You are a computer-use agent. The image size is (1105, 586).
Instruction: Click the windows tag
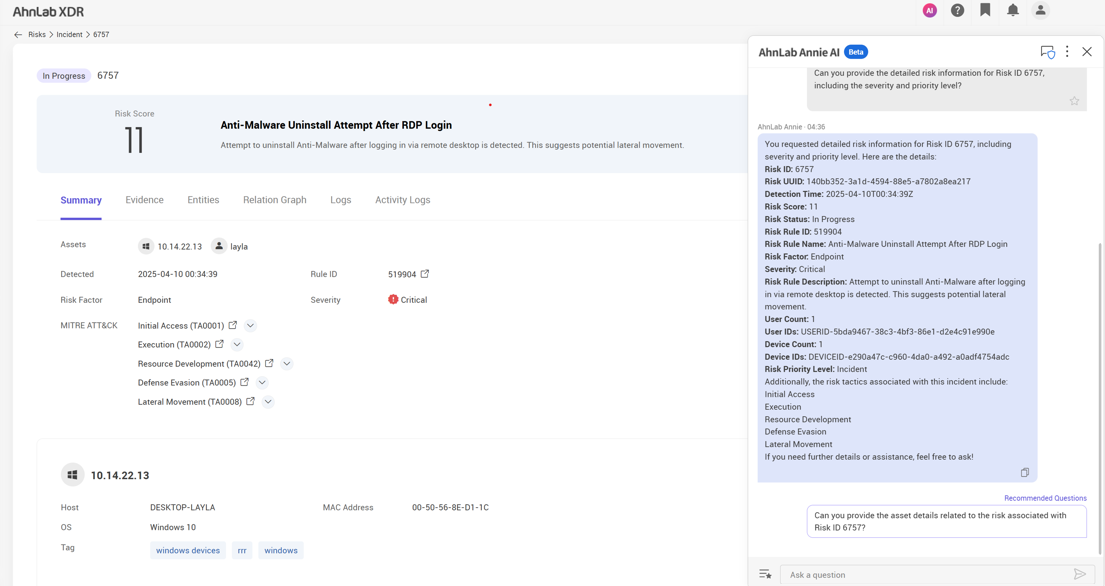tap(280, 550)
